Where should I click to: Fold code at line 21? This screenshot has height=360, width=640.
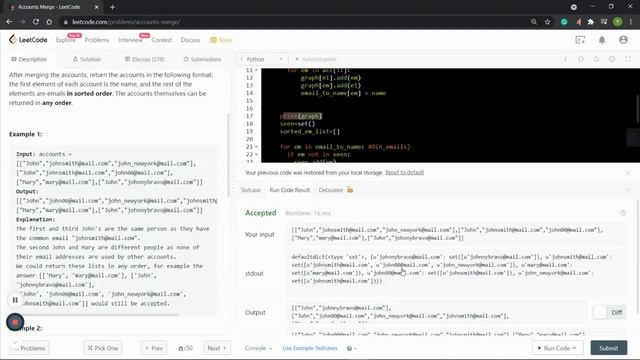click(x=256, y=147)
